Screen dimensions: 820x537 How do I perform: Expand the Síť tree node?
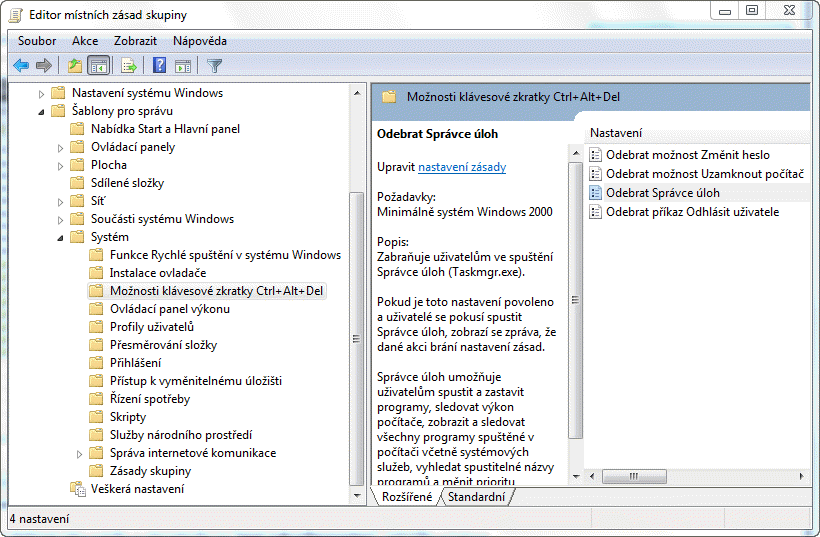60,202
